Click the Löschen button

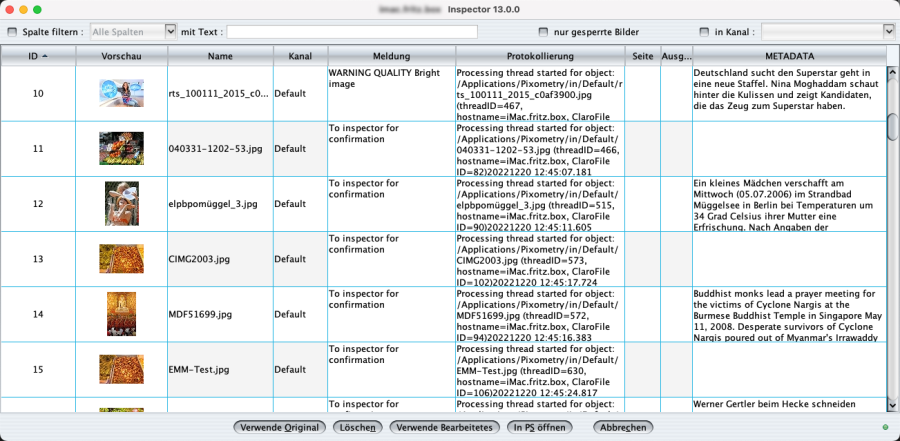(x=358, y=427)
